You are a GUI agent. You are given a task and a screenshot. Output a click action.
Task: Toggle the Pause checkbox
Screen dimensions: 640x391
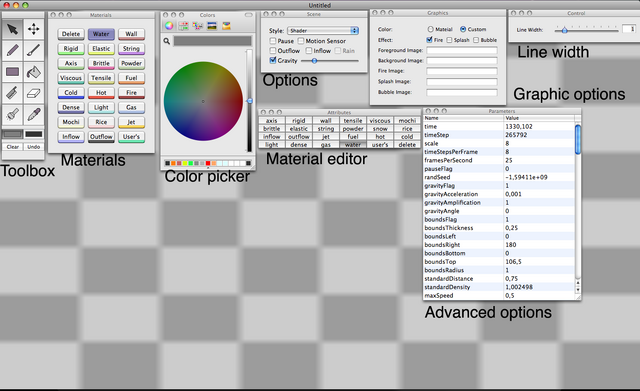[273, 41]
